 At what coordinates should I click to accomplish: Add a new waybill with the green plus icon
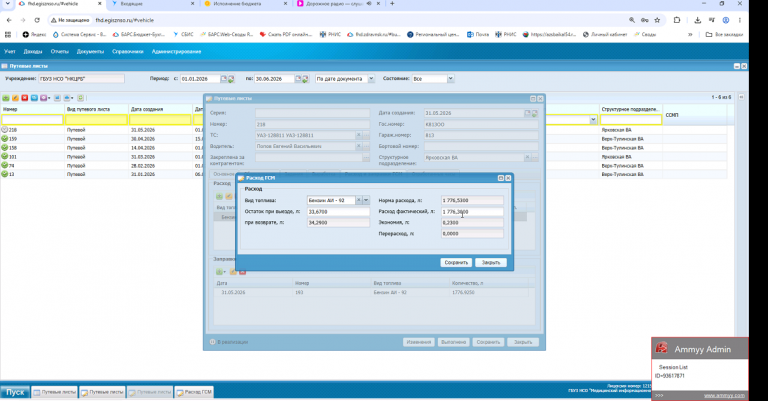click(6, 98)
